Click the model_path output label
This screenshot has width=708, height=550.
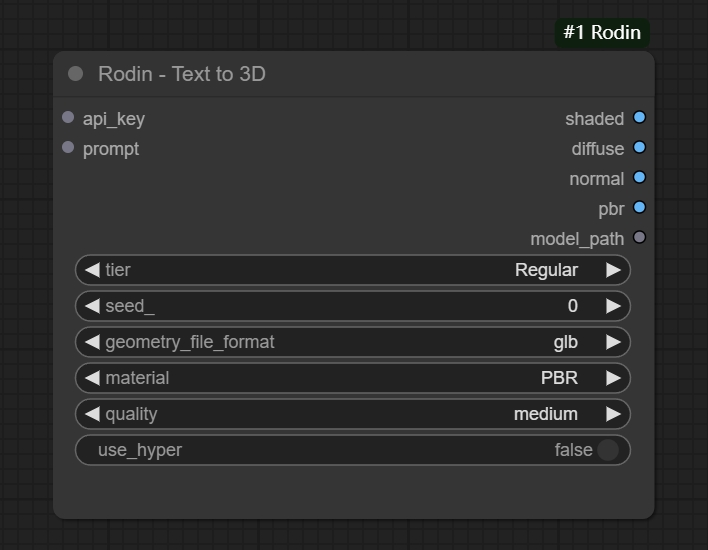click(x=577, y=239)
